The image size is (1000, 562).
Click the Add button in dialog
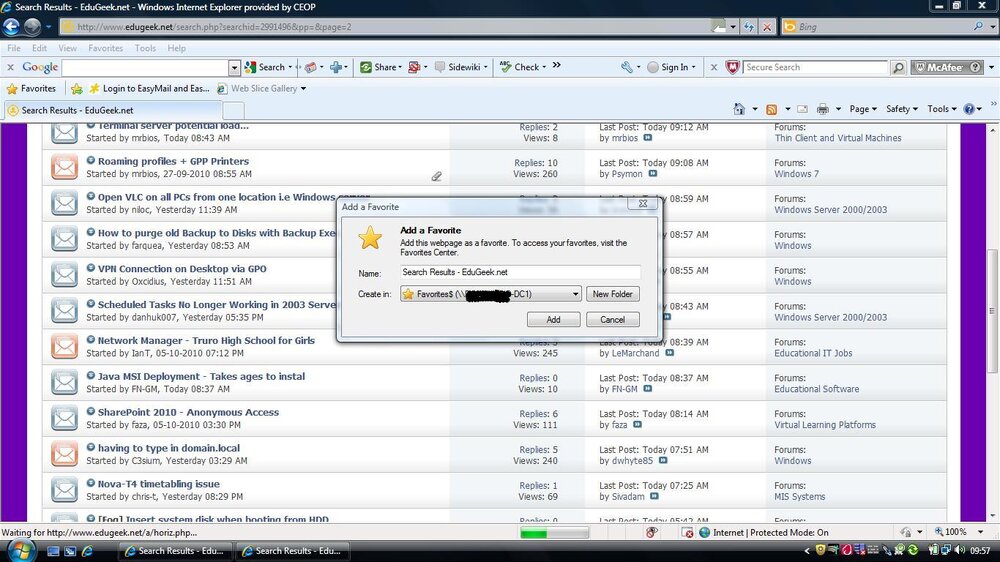554,320
